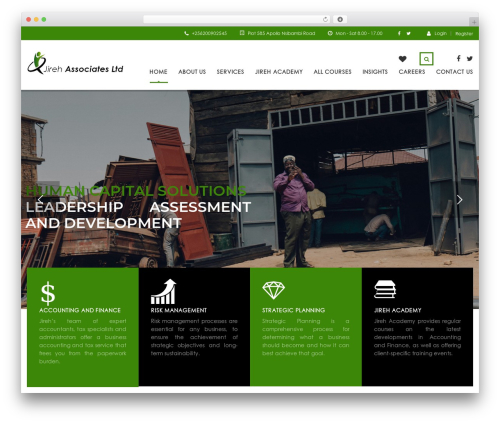The image size is (500, 423).
Task: Open Facebook icon beside the search box
Action: [459, 58]
